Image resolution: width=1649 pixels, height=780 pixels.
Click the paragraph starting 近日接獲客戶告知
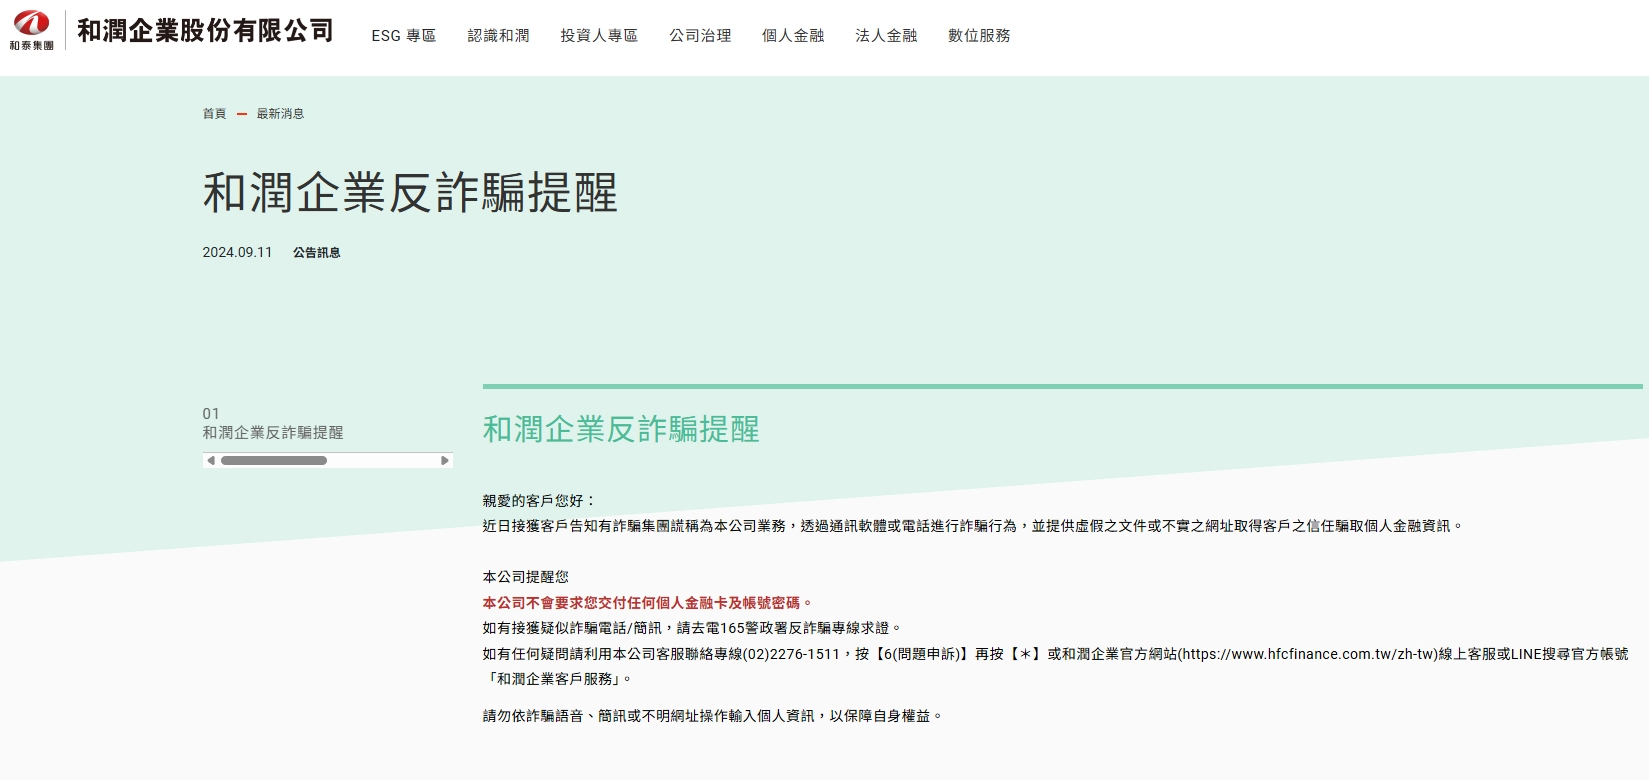tap(972, 526)
